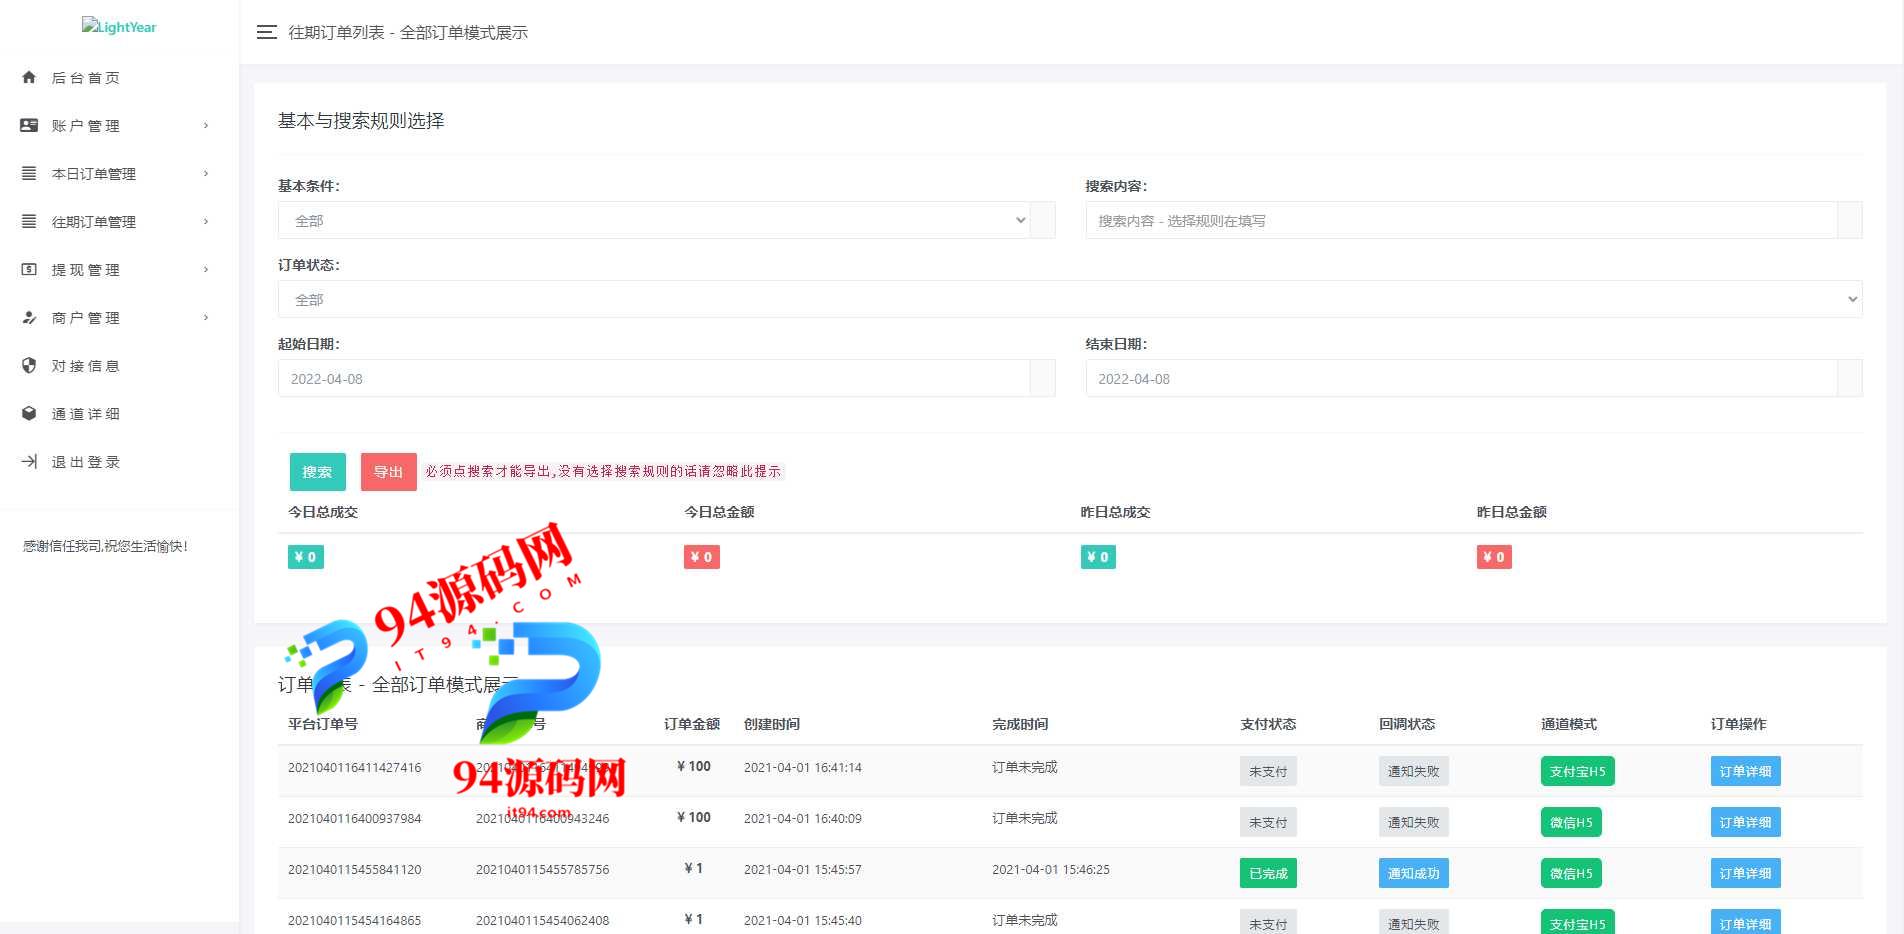The image size is (1904, 934).
Task: Open the 订单状态 dropdown
Action: [1070, 299]
